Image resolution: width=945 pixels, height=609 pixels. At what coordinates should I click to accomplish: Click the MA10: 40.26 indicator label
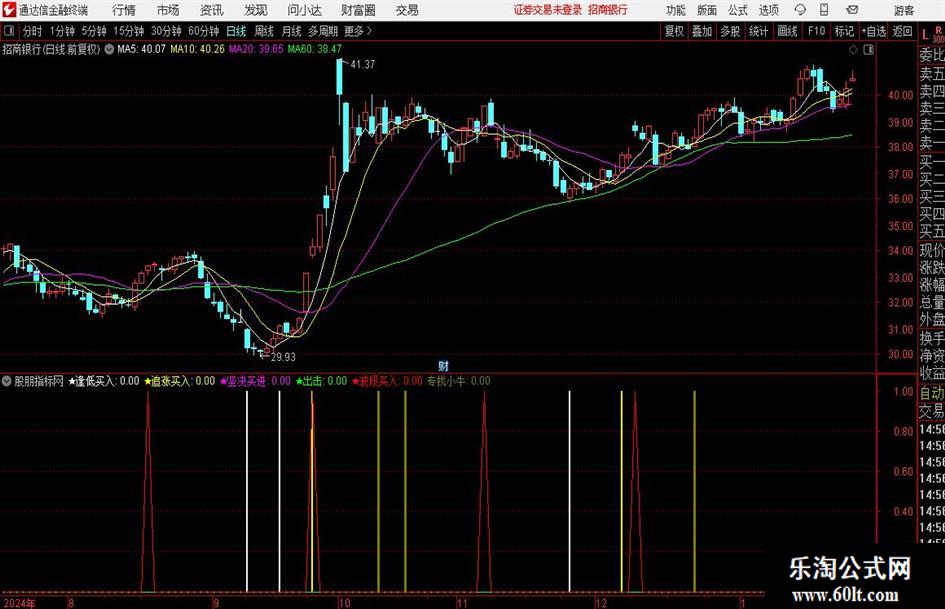pyautogui.click(x=197, y=49)
